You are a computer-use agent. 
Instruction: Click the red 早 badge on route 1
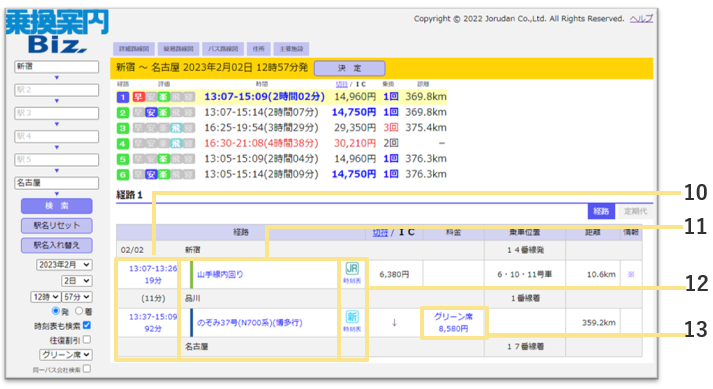138,97
